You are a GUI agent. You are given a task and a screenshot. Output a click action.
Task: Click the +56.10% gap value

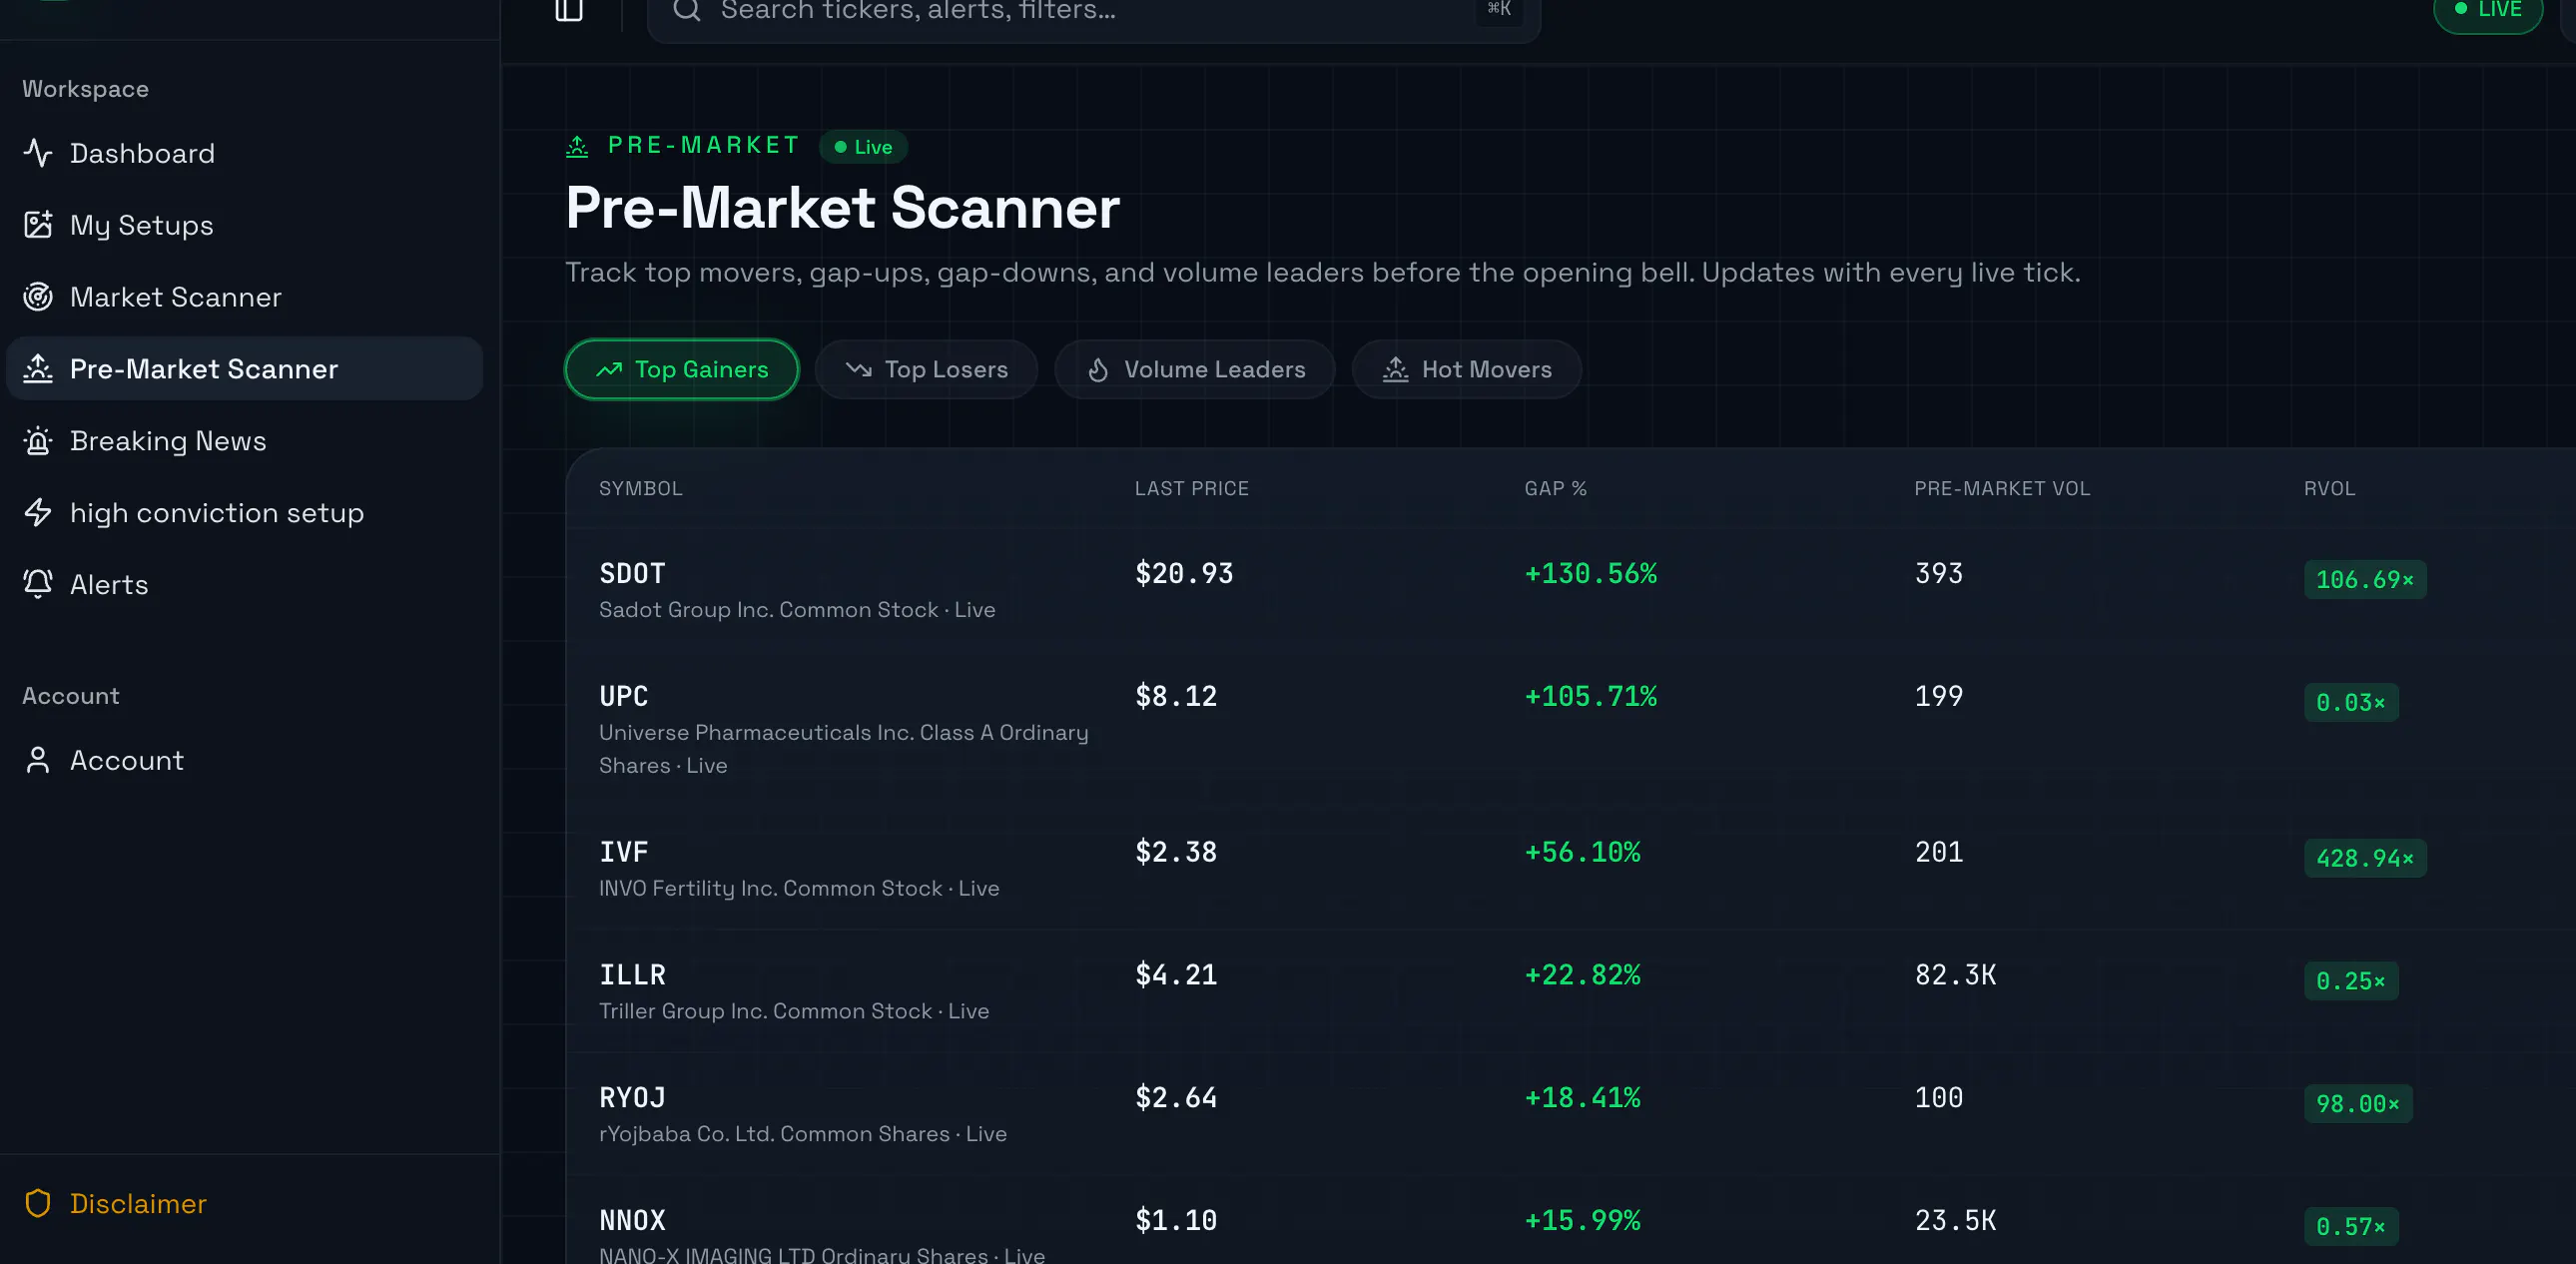coord(1582,853)
